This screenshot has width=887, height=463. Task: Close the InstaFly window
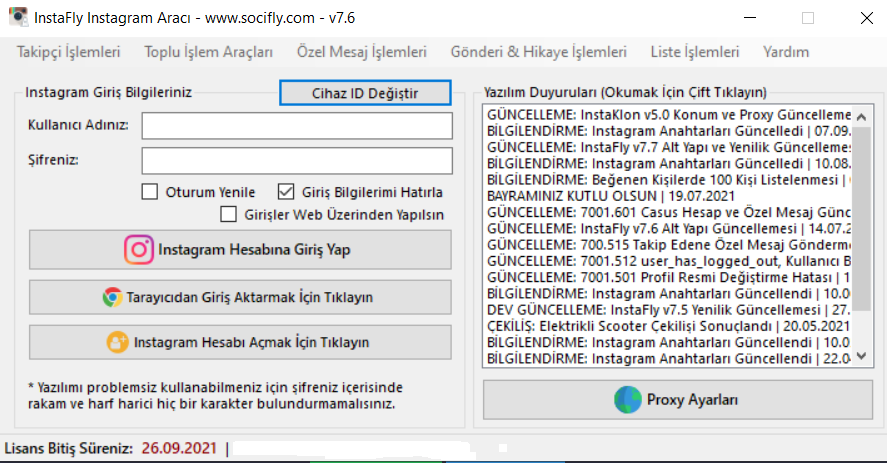click(867, 18)
